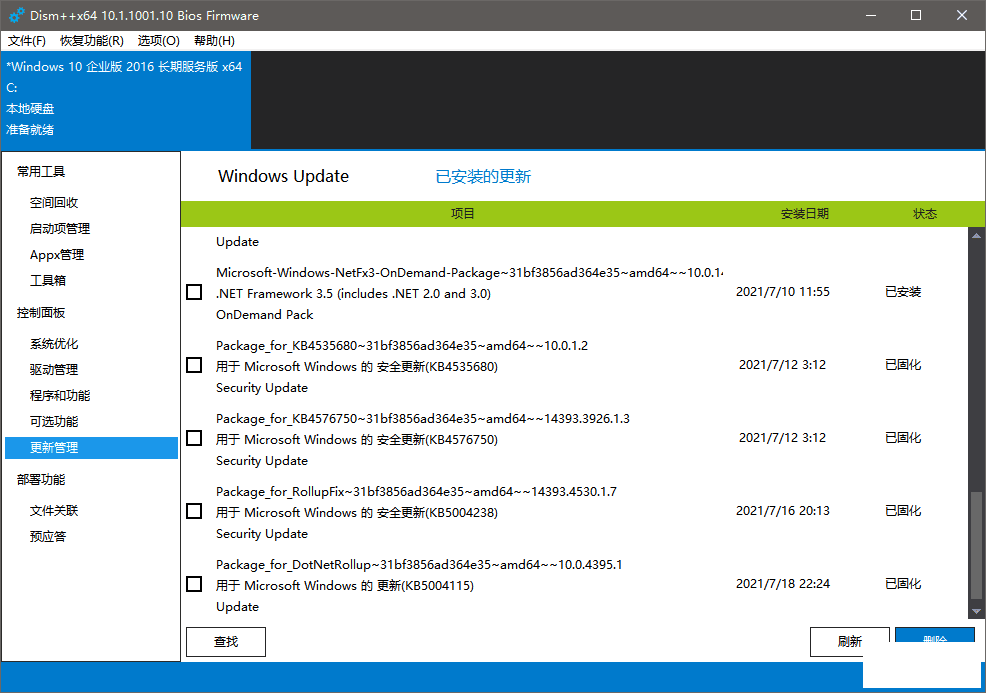This screenshot has height=693, width=986.
Task: Open 文件关联 in the sidebar
Action: click(x=54, y=511)
